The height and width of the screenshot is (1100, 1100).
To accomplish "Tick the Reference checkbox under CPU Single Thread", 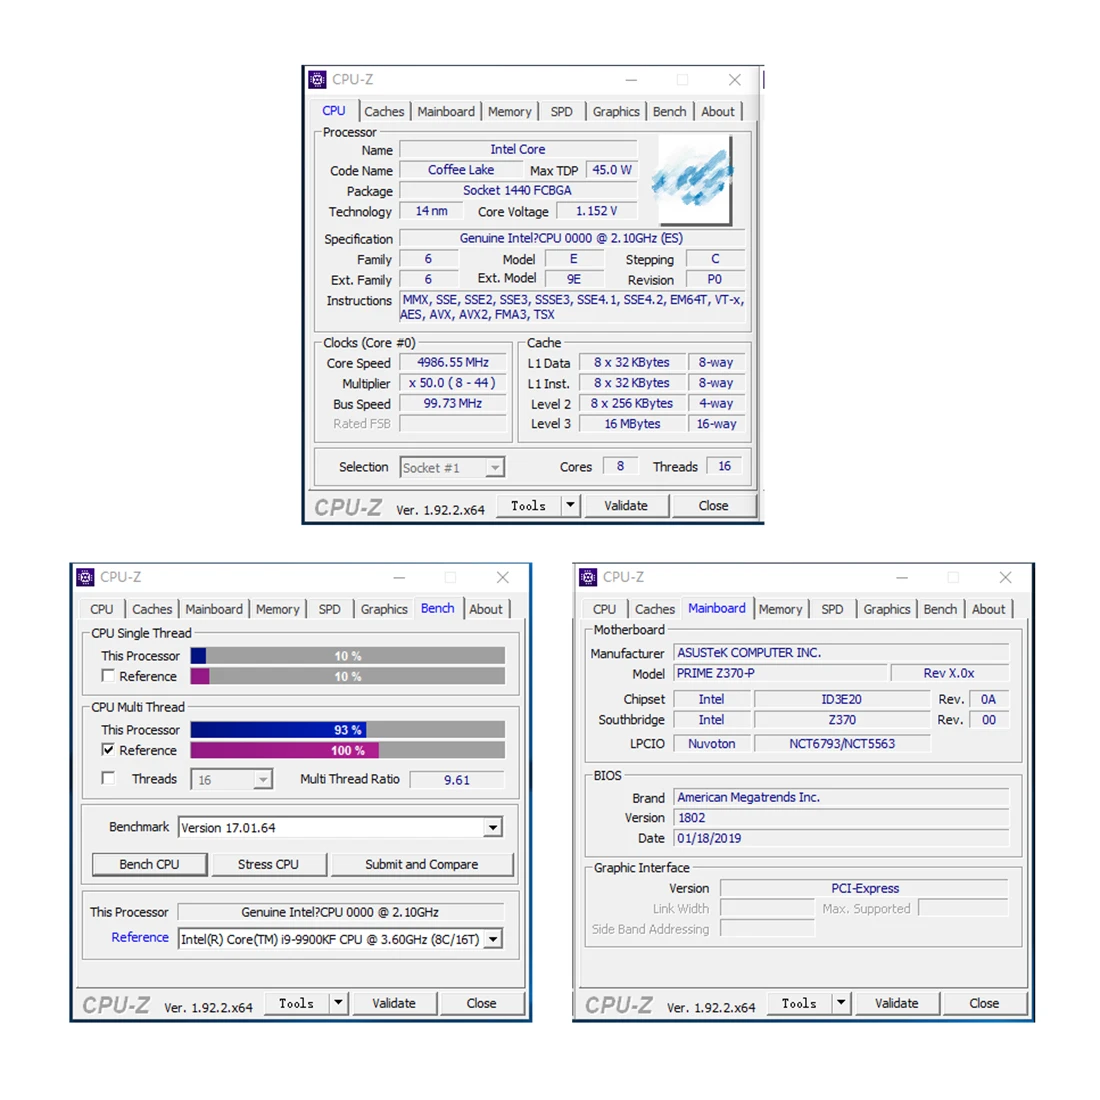I will pyautogui.click(x=108, y=676).
